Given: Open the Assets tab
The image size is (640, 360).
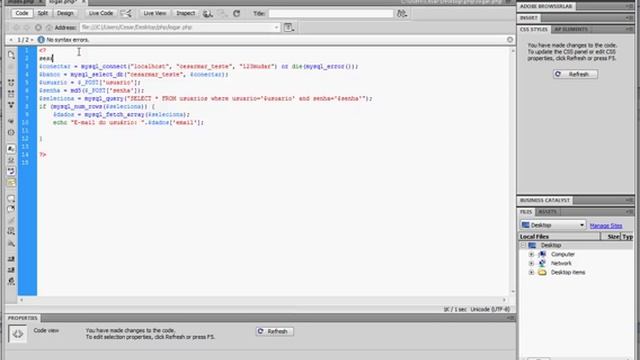Looking at the screenshot, I should click(548, 212).
